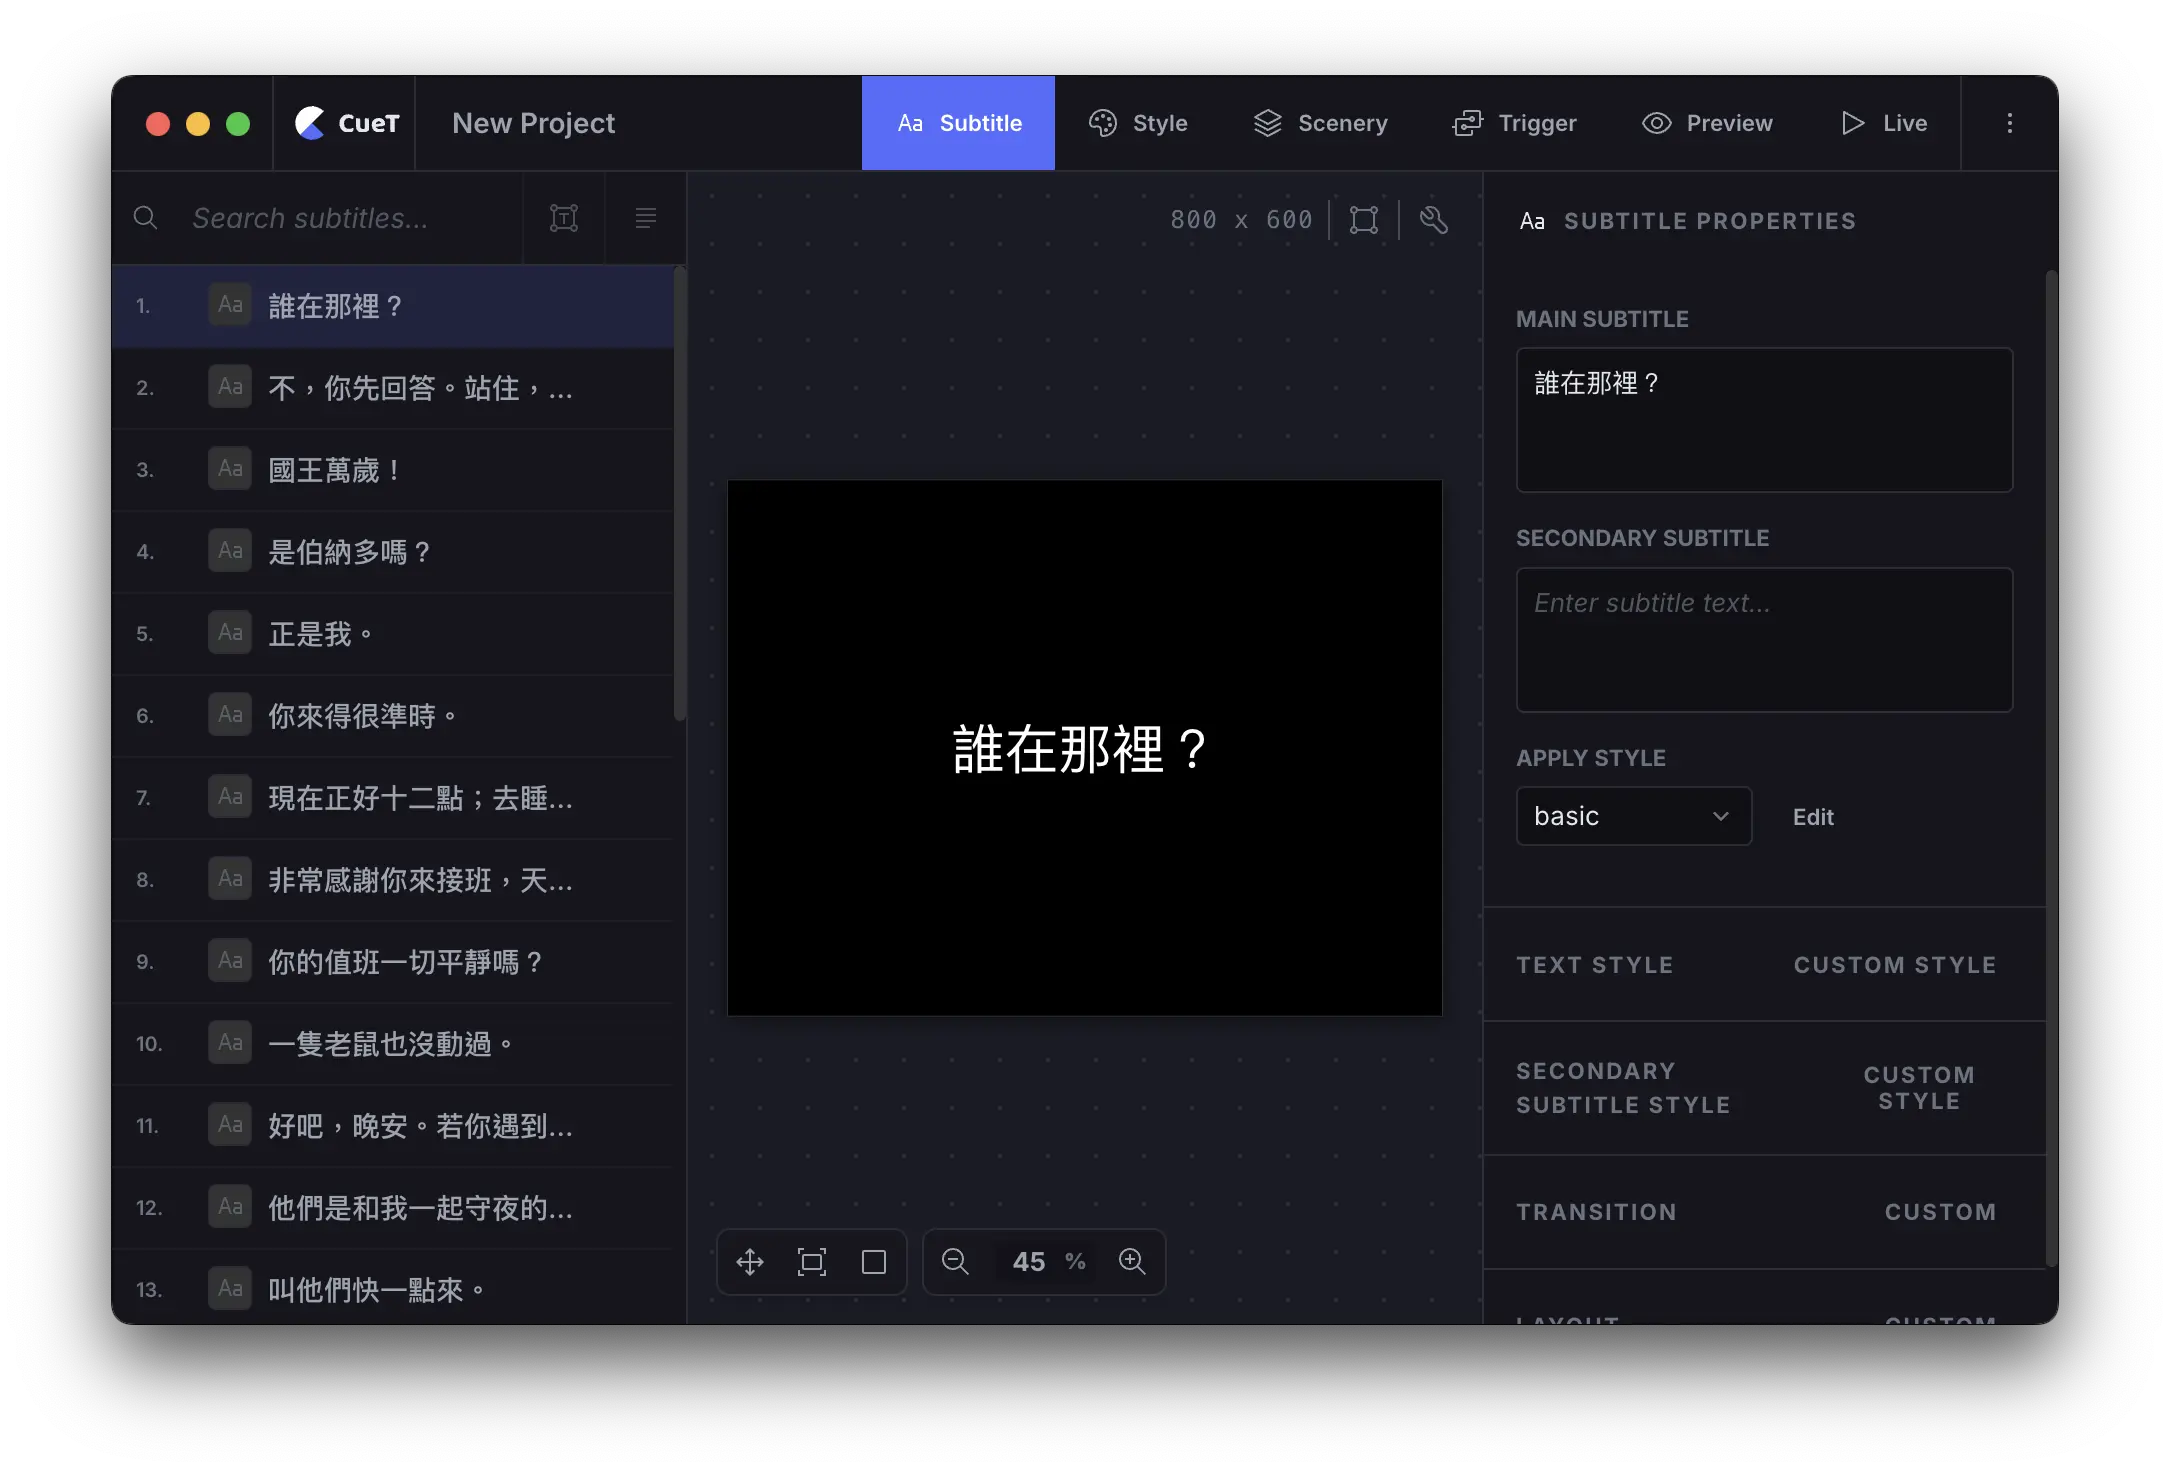The height and width of the screenshot is (1472, 2170).
Task: Click the CueT logo icon
Action: [310, 123]
